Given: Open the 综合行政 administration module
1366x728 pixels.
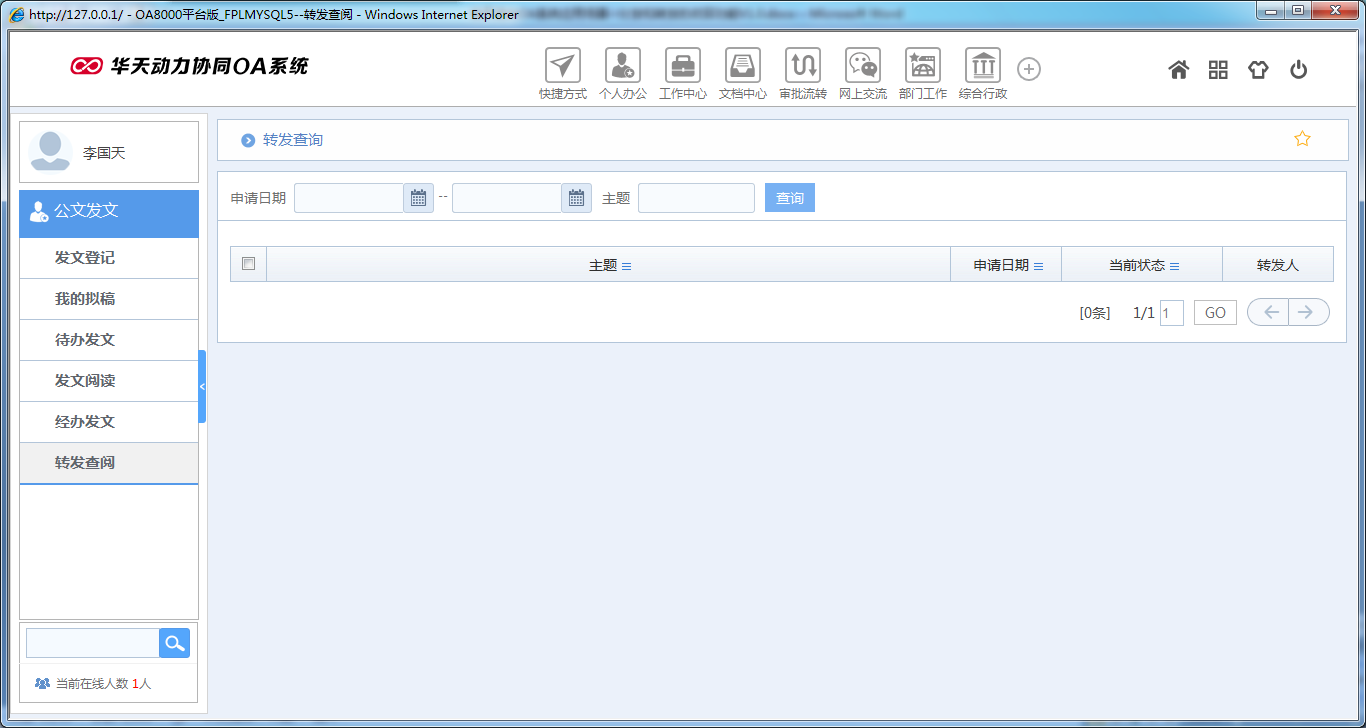Looking at the screenshot, I should (982, 68).
